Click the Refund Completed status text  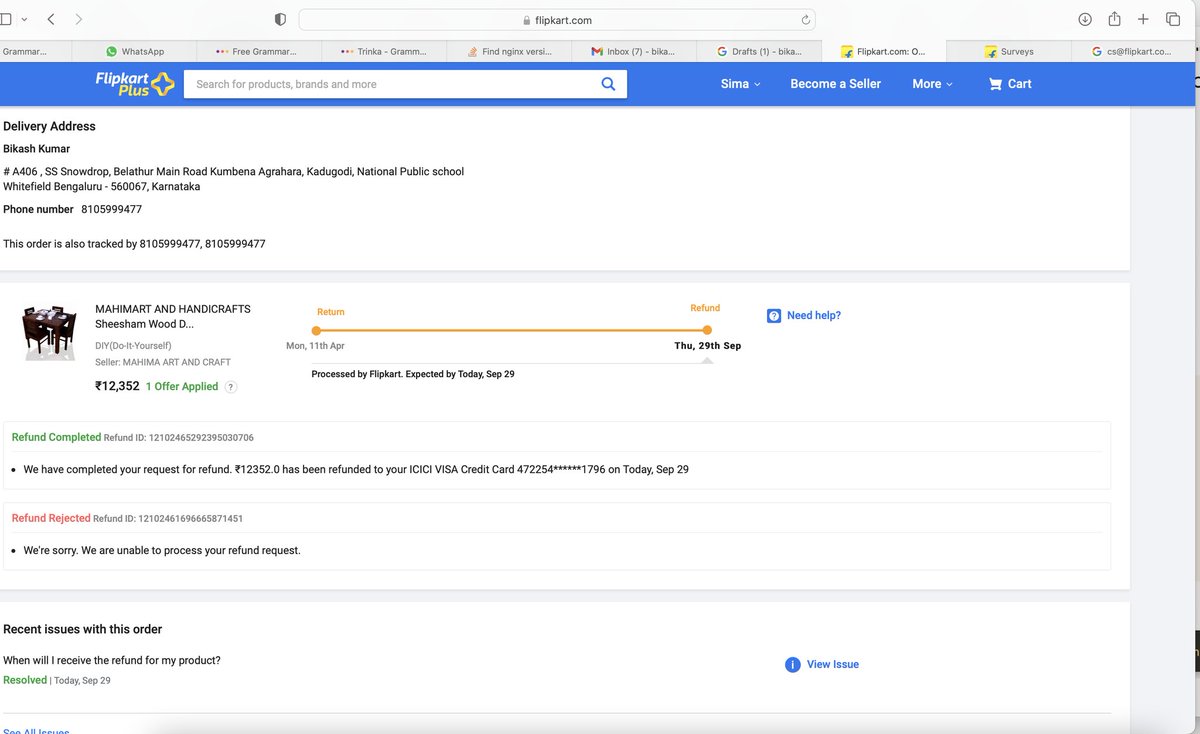[x=56, y=437]
